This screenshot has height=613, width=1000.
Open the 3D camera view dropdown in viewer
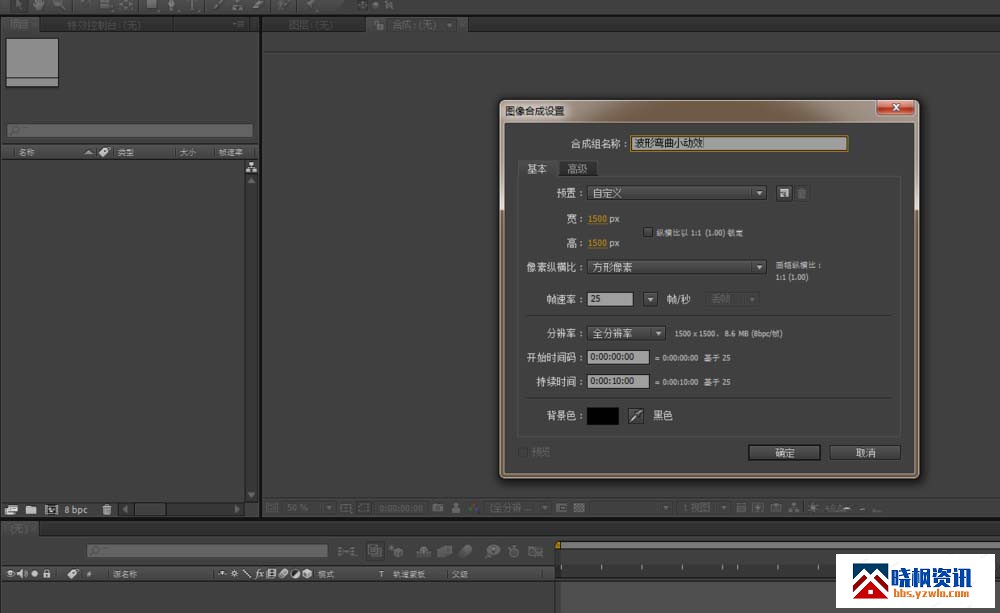click(x=631, y=508)
